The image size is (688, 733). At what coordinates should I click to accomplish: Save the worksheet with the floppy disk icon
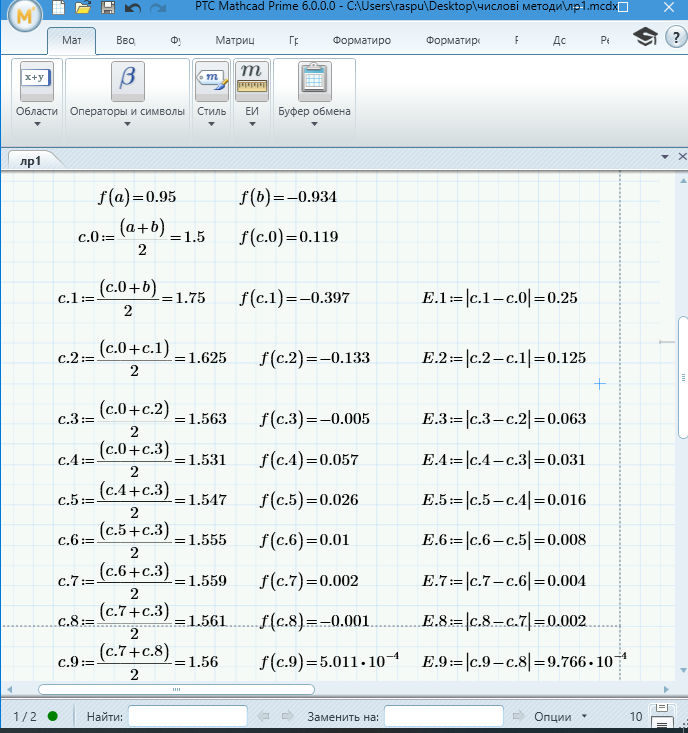[108, 8]
